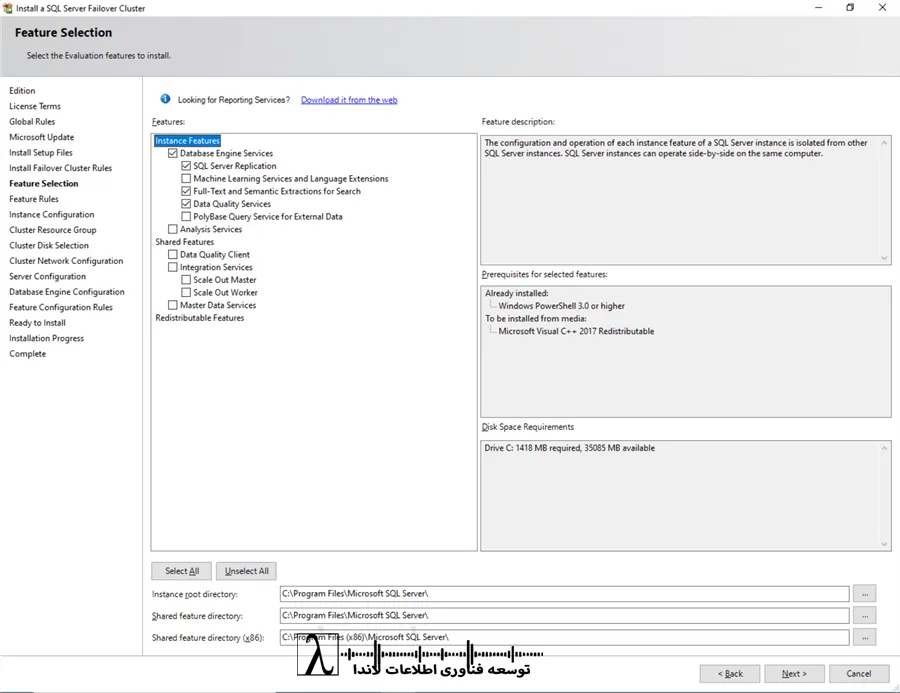Proceed with the Next button
Image resolution: width=900 pixels, height=693 pixels.
[x=794, y=673]
